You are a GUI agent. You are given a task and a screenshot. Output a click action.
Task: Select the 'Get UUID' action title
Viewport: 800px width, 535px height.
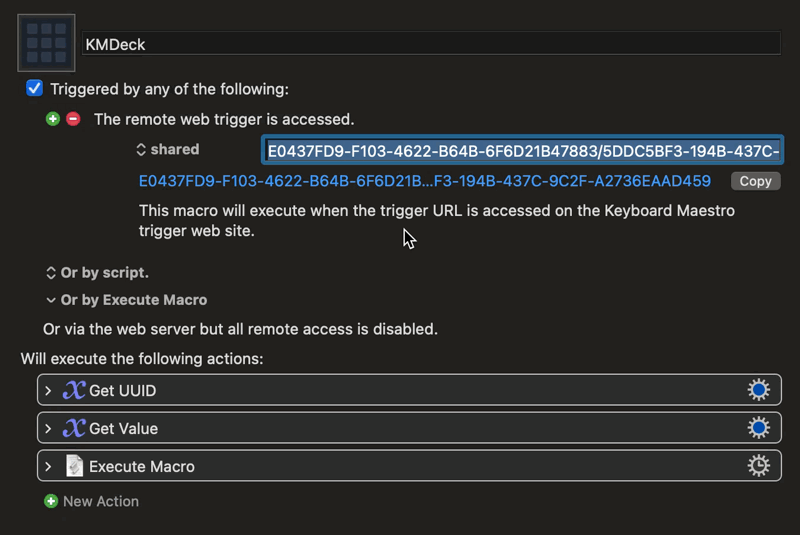pos(123,391)
